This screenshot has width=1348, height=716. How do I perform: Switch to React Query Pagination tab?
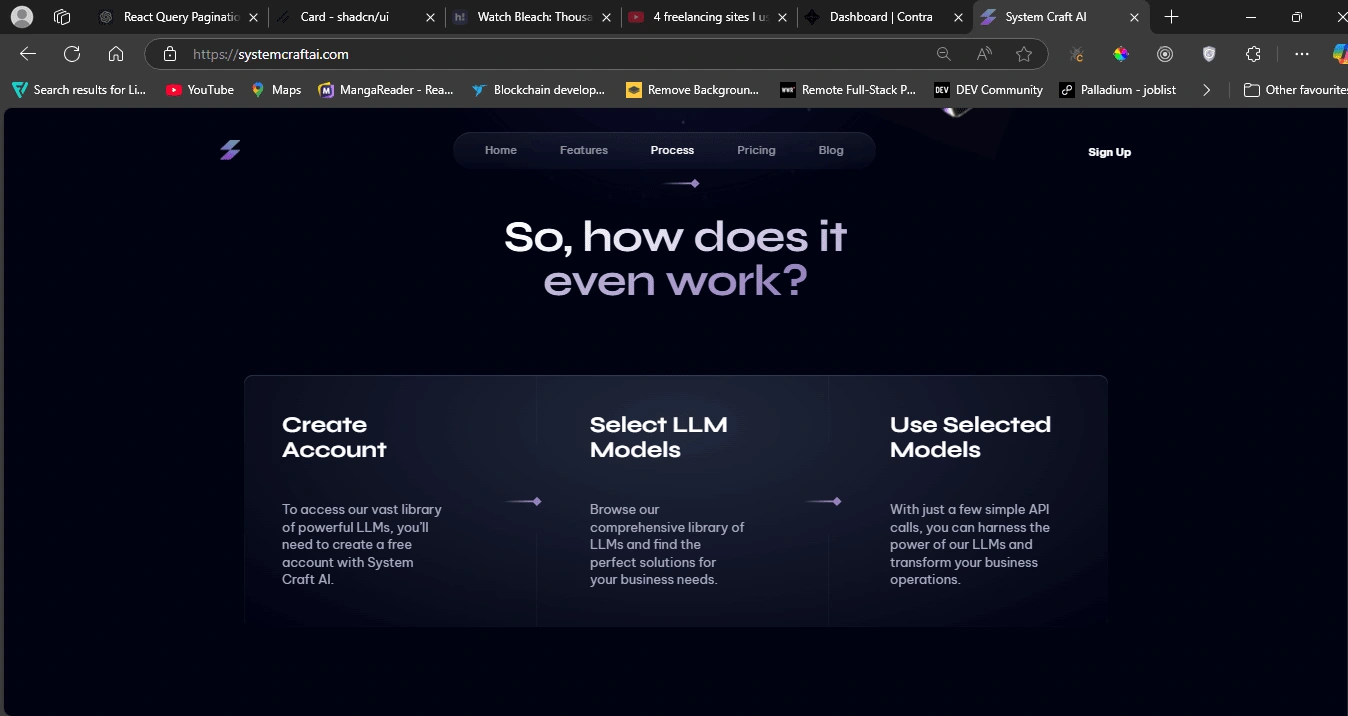(181, 17)
